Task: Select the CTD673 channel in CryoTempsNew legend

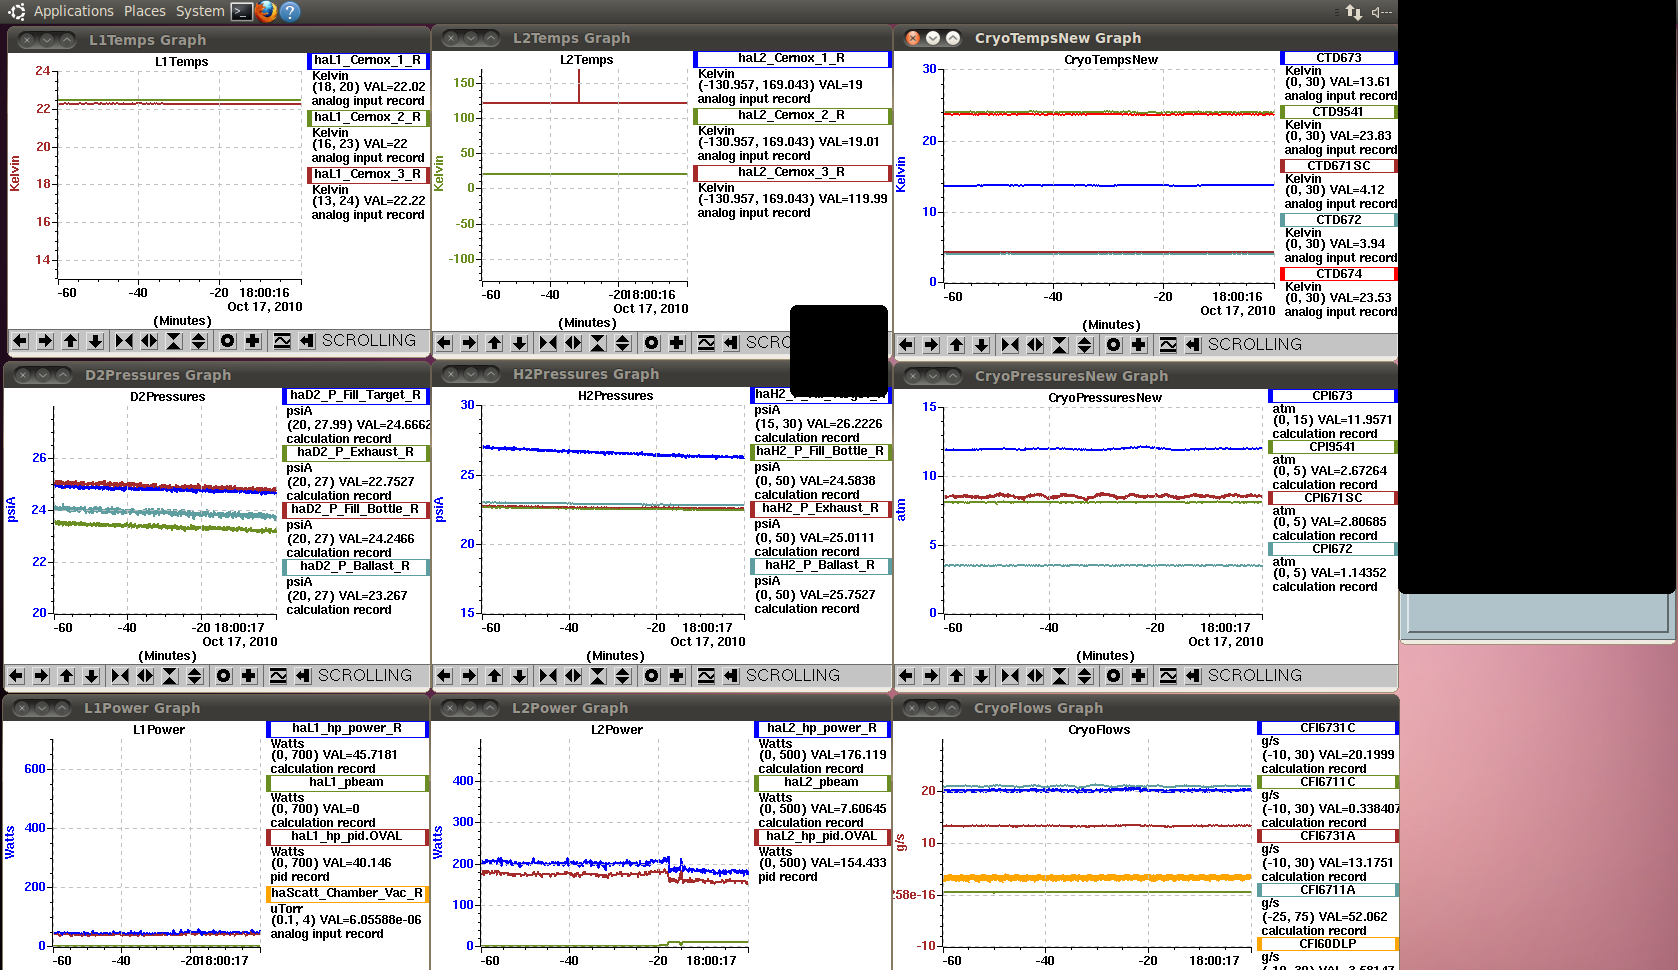Action: [x=1338, y=58]
